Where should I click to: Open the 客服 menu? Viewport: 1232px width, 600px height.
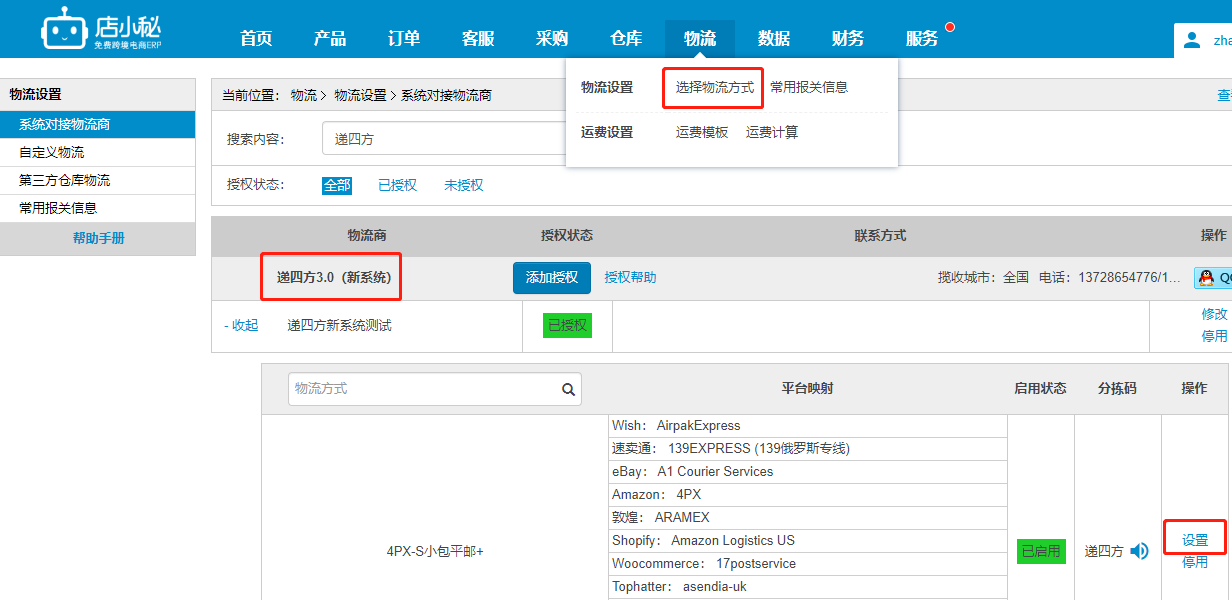click(x=478, y=39)
